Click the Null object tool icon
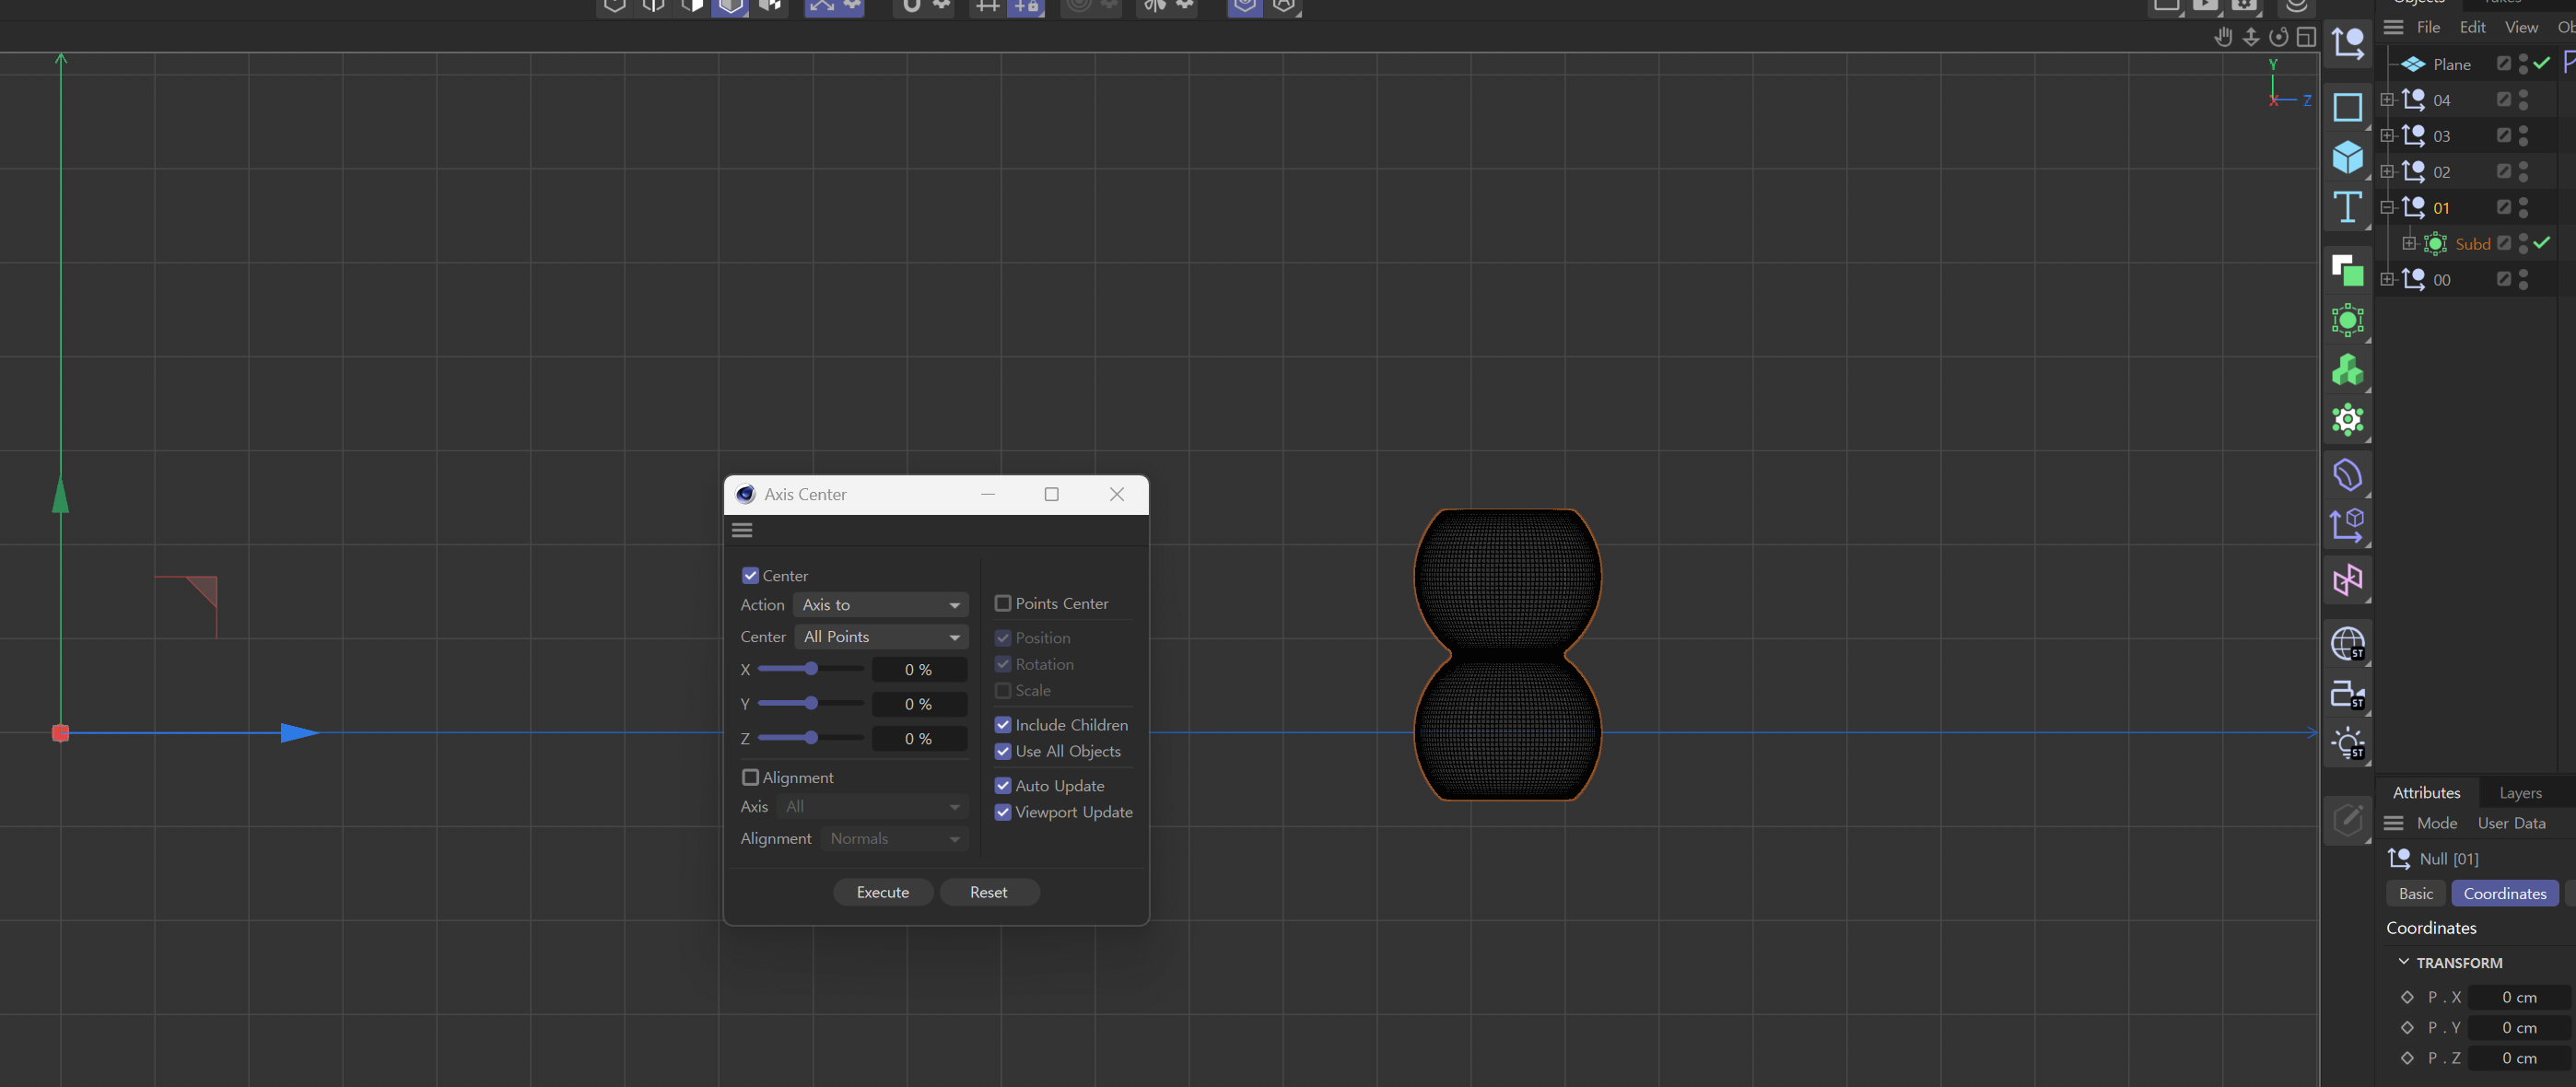 2346,44
